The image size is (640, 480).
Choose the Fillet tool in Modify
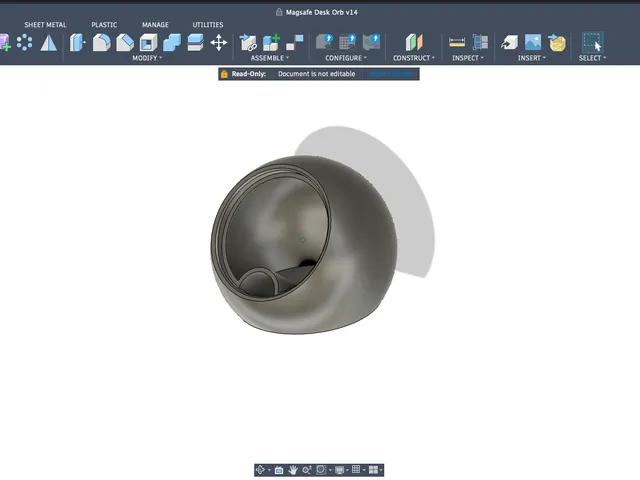102,42
